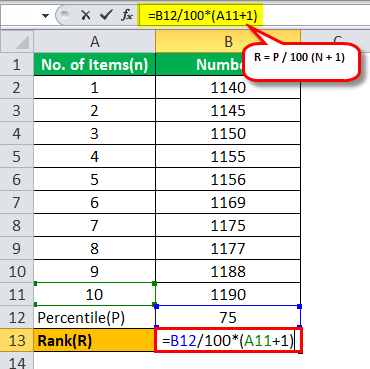370x369 pixels.
Task: Click cell A2 containing 1
Action: point(95,87)
